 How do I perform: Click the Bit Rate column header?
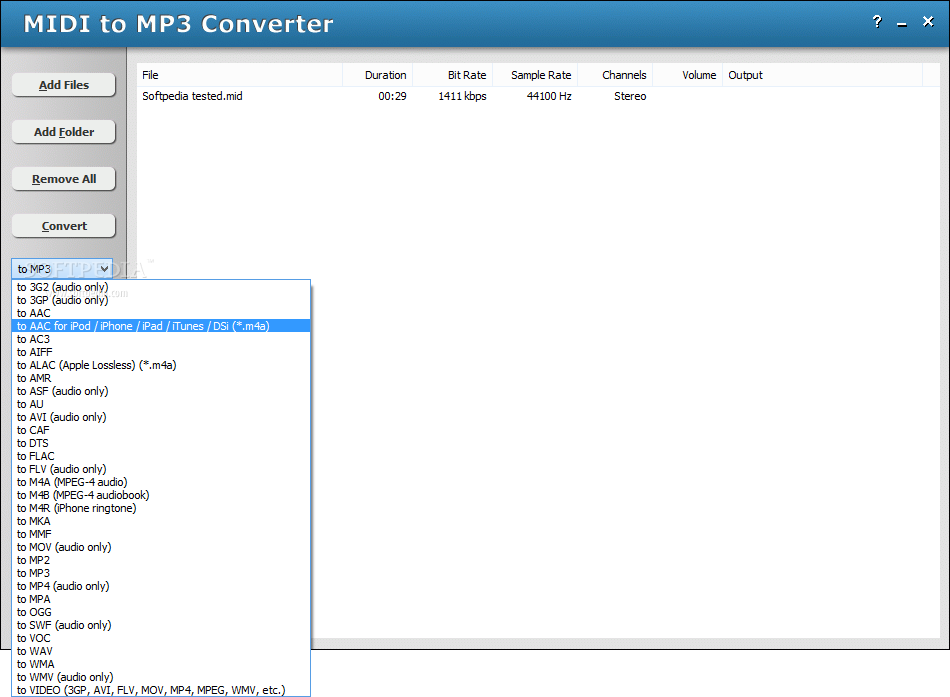[453, 75]
